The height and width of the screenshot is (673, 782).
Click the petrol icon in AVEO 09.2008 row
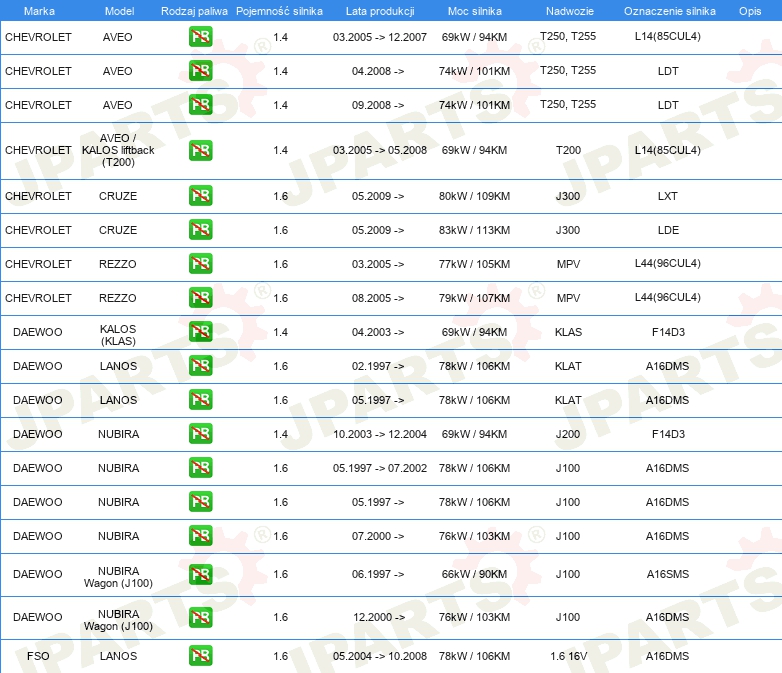200,104
